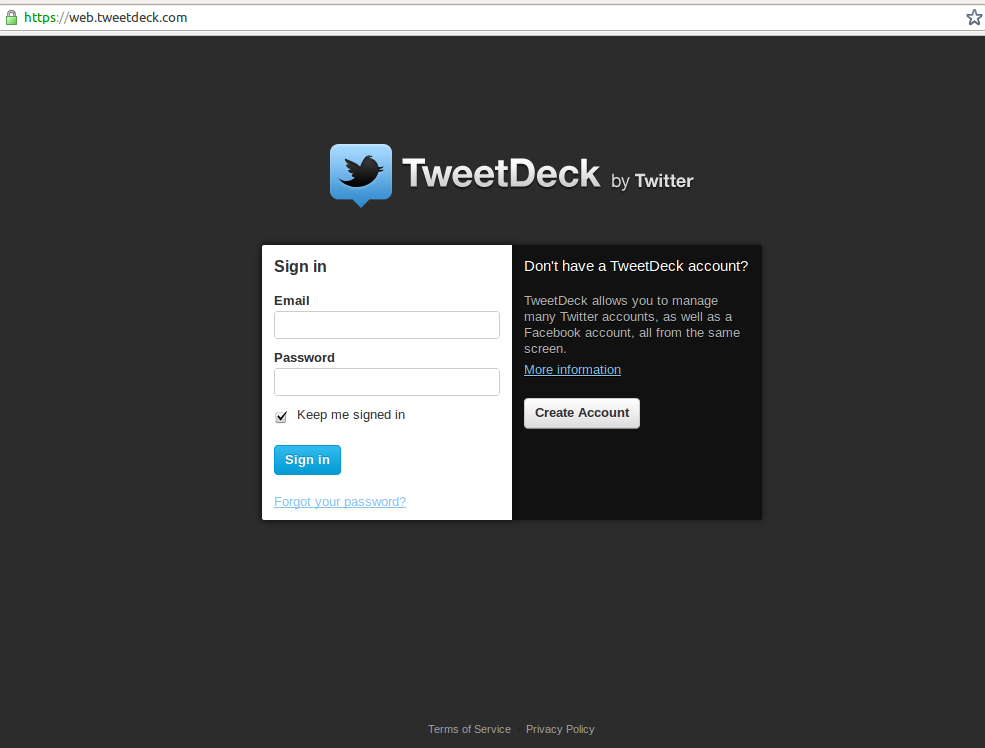
Task: Click the 'Sign in' heading text
Action: [x=300, y=266]
